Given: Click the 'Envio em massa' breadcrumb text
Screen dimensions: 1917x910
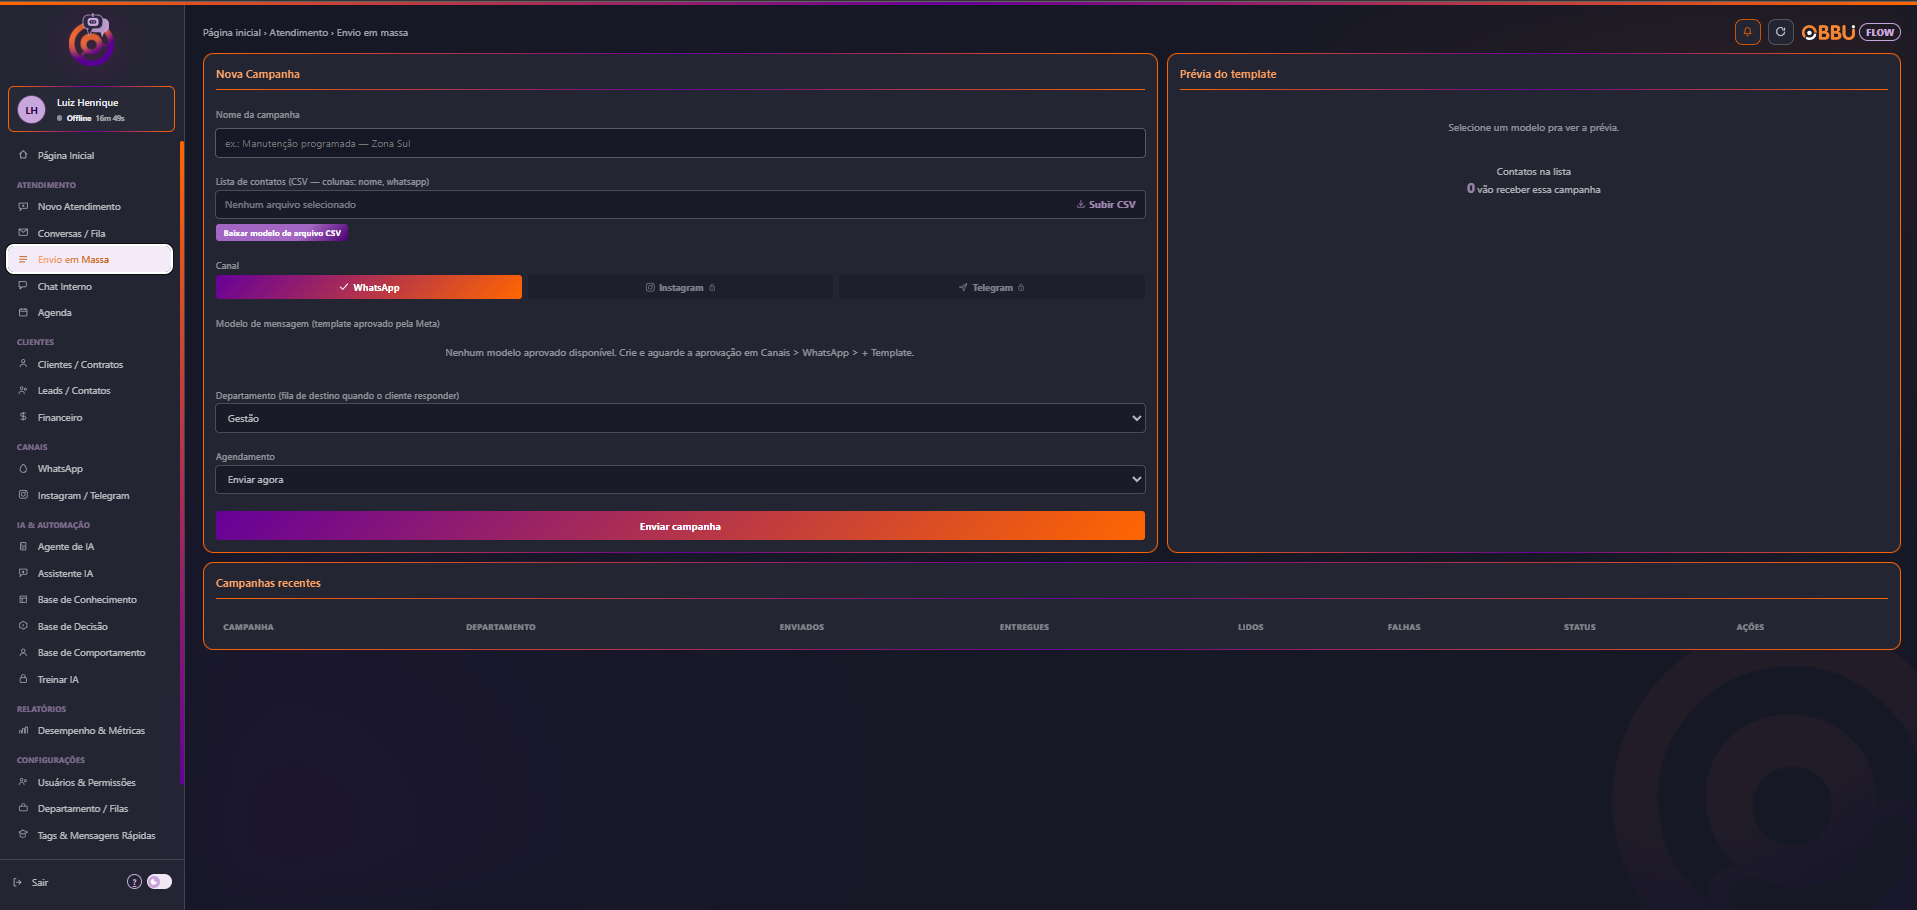Looking at the screenshot, I should point(372,33).
